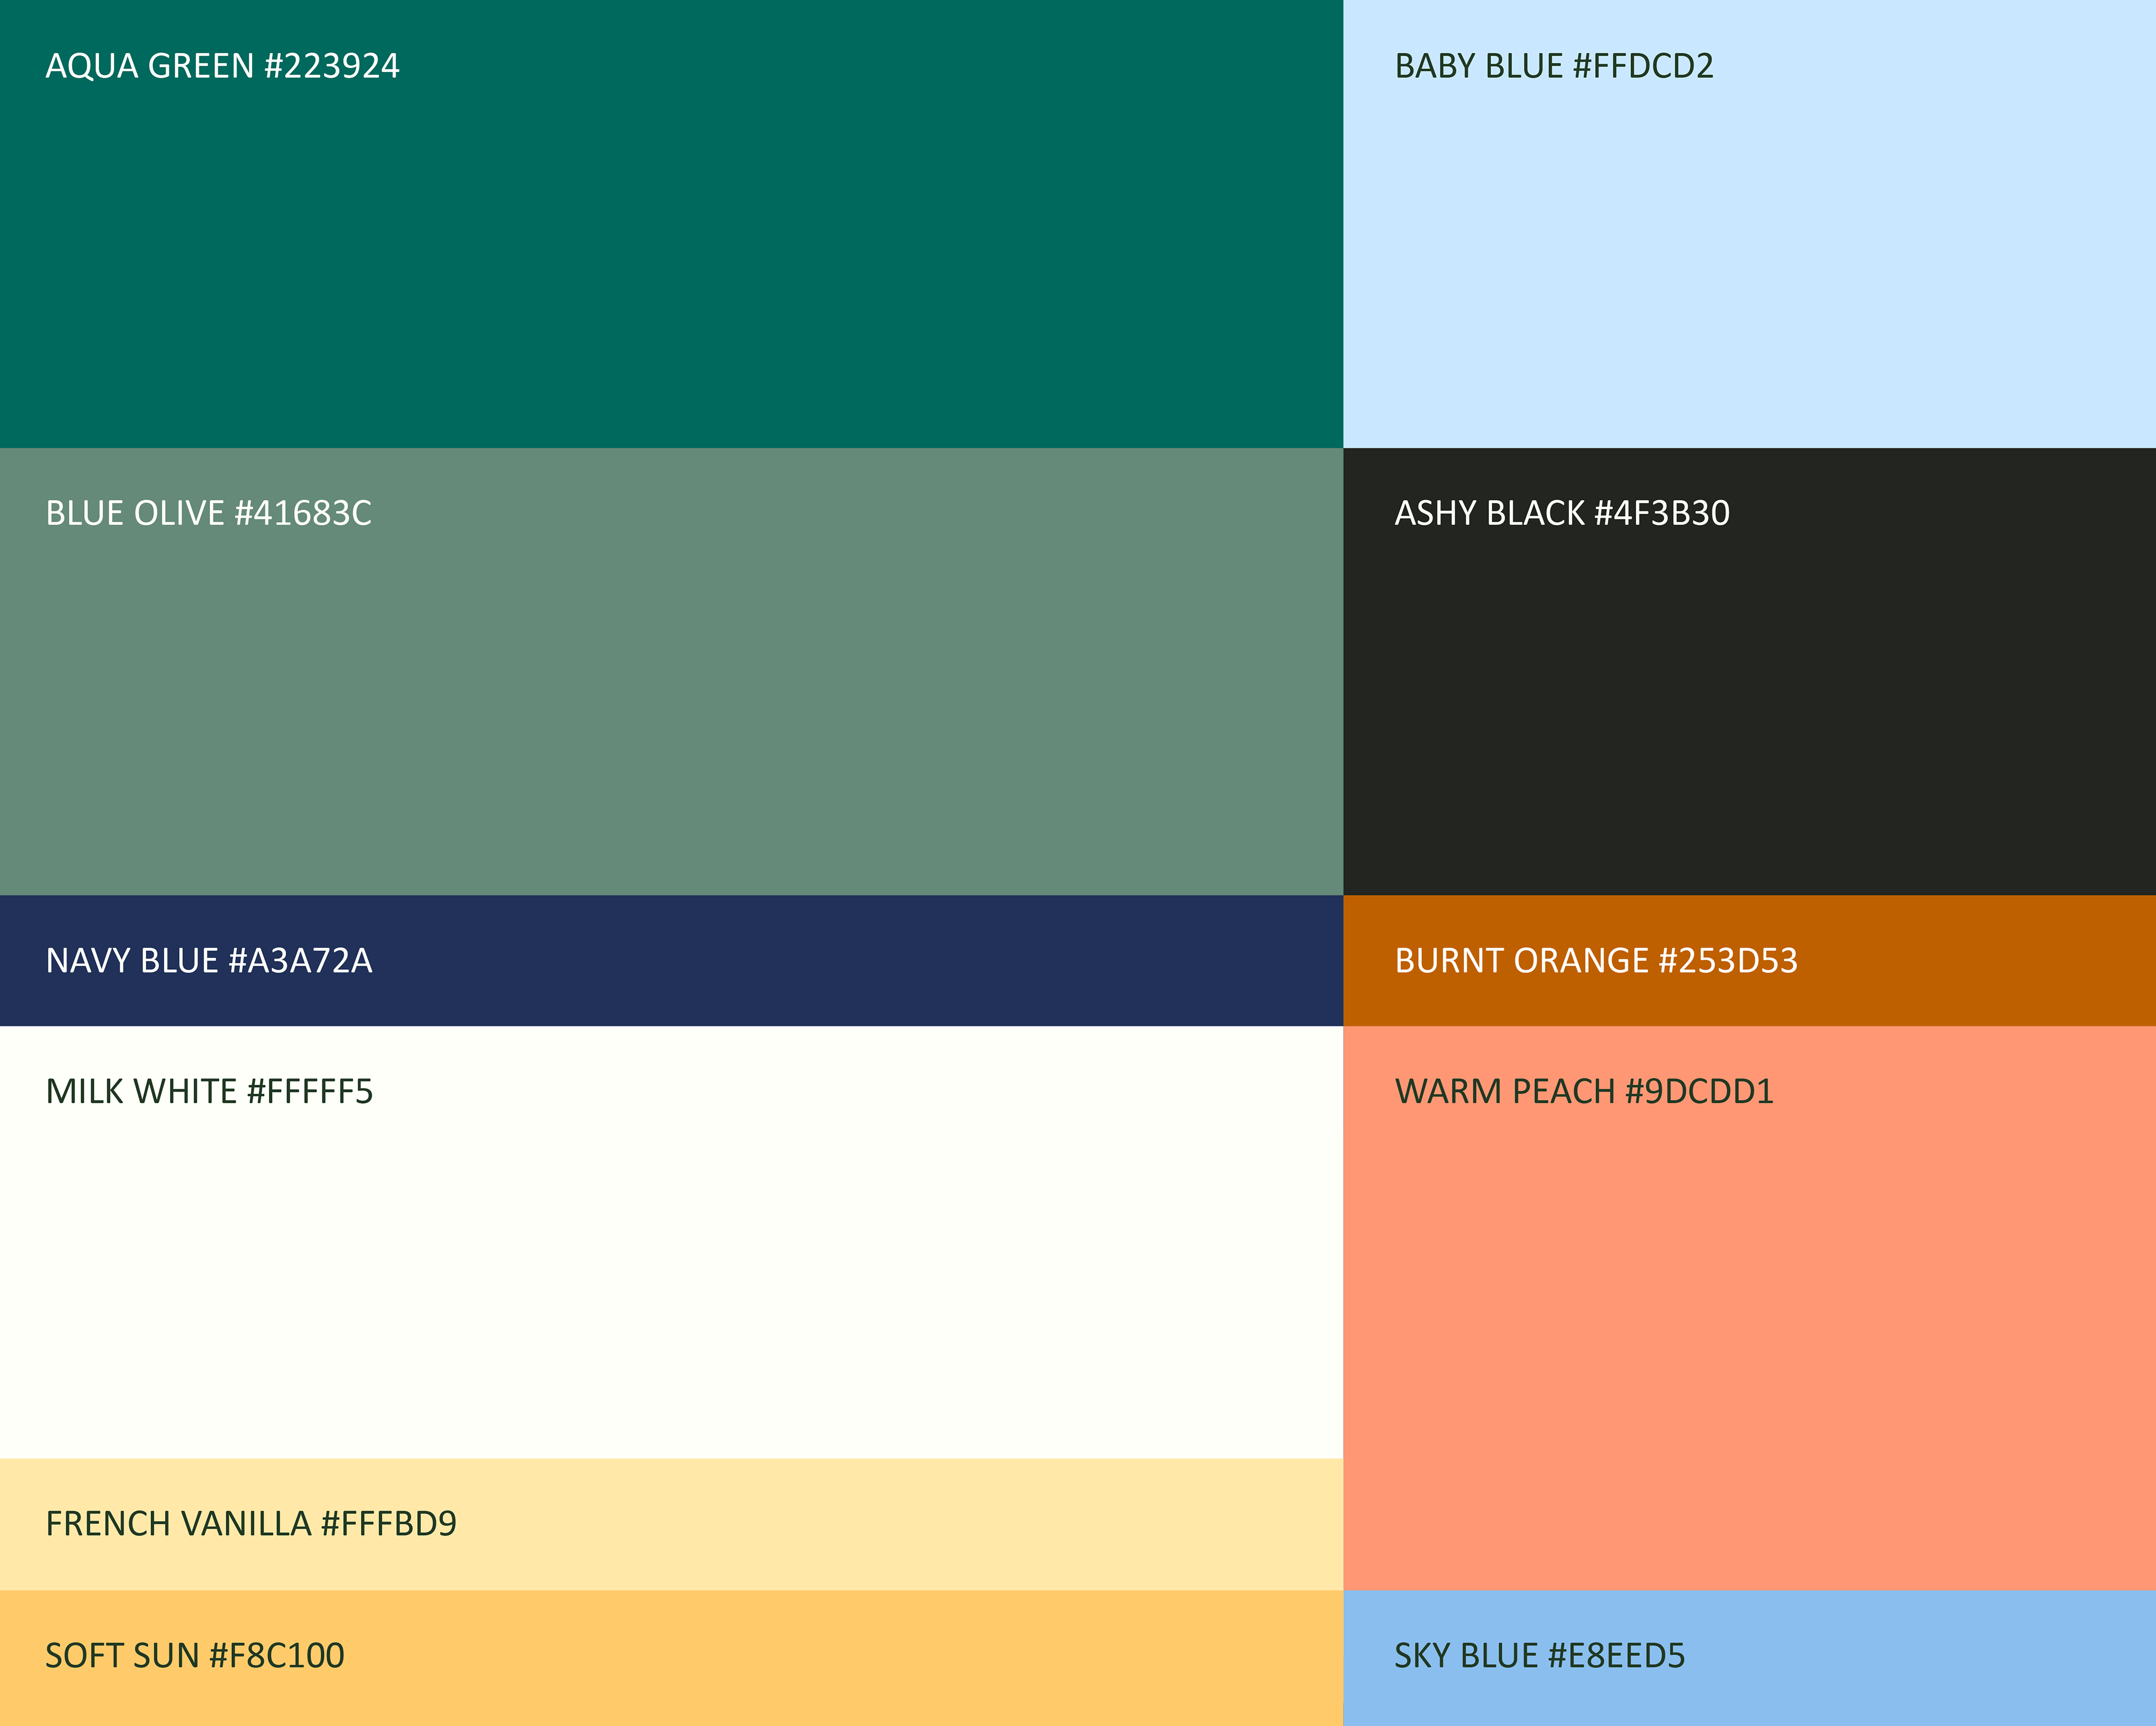
Task: Choose the Milk White color block
Action: tap(670, 1270)
